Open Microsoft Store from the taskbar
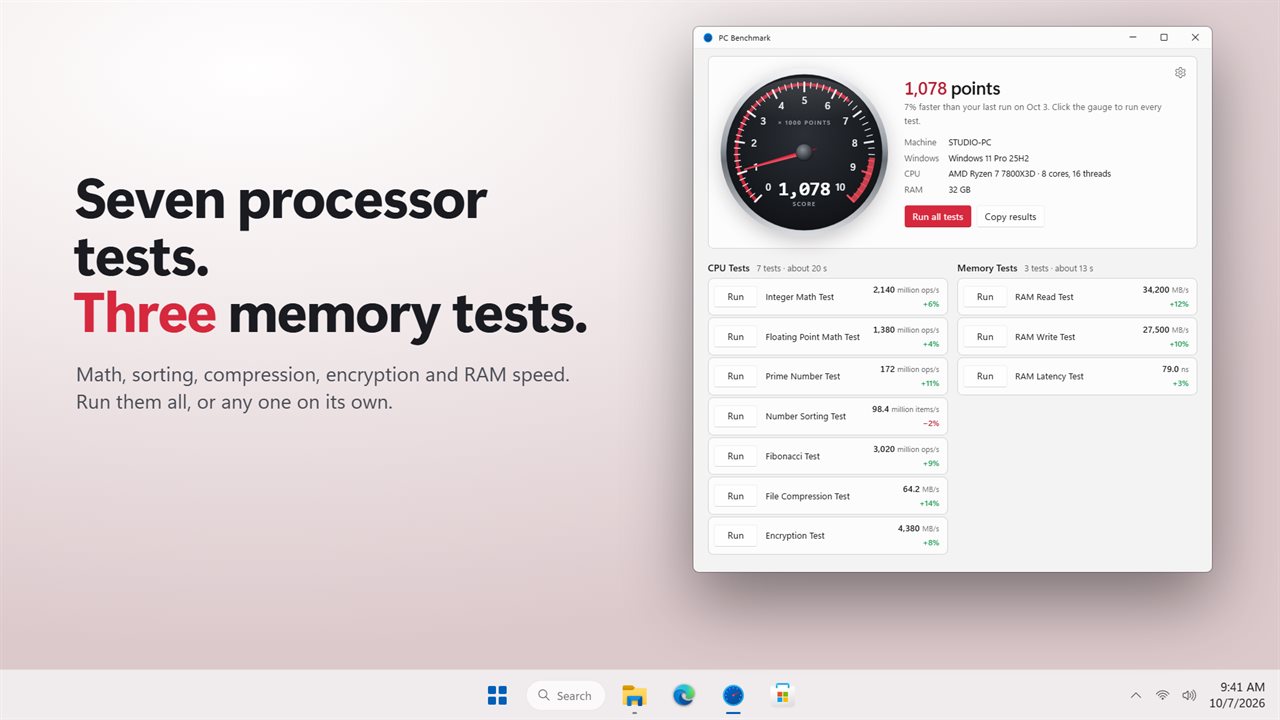The height and width of the screenshot is (720, 1280). [x=783, y=695]
